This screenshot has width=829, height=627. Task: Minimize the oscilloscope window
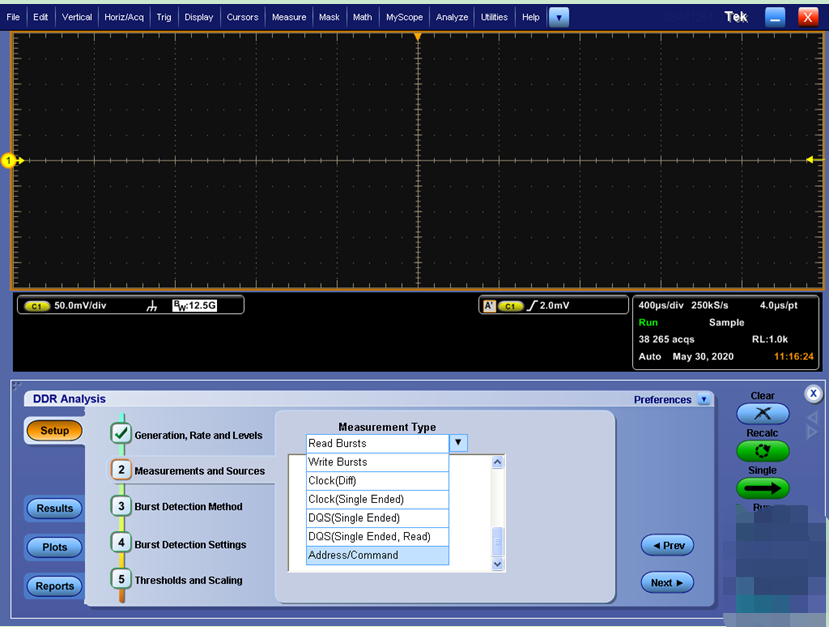click(775, 17)
